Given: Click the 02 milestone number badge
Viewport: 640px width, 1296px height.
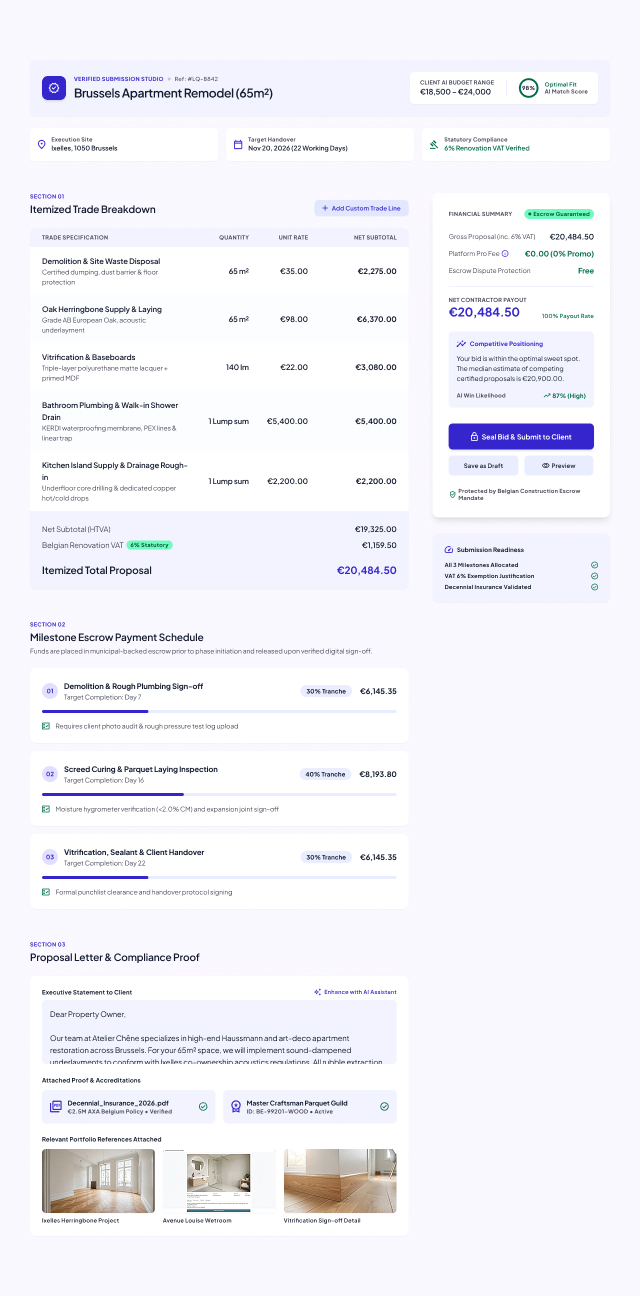Looking at the screenshot, I should pyautogui.click(x=50, y=774).
